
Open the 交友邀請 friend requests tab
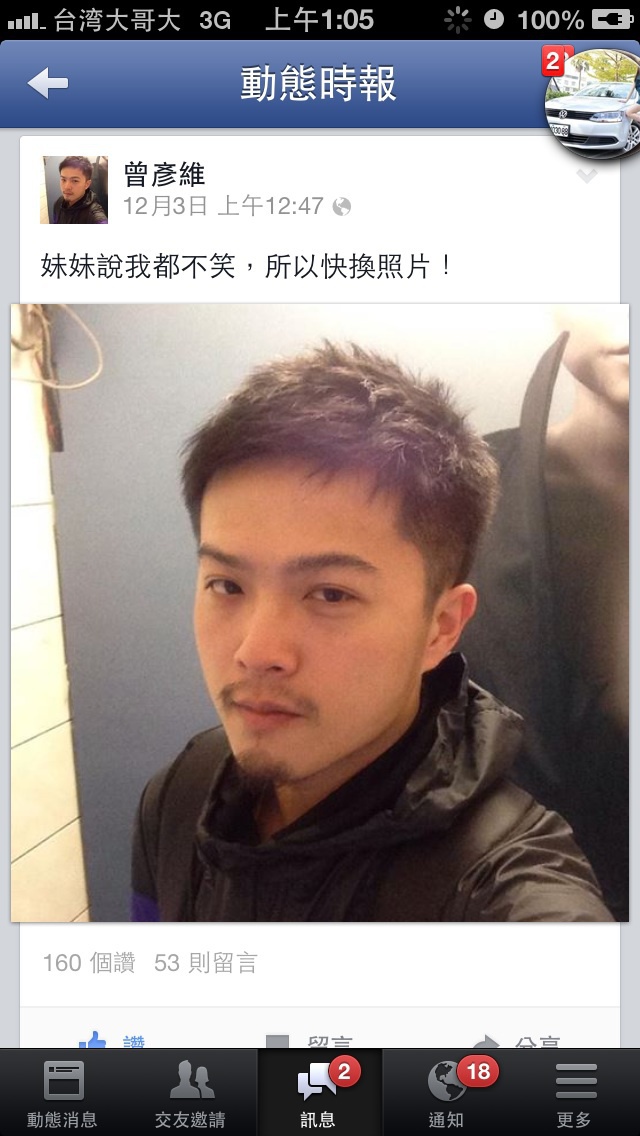(191, 1093)
